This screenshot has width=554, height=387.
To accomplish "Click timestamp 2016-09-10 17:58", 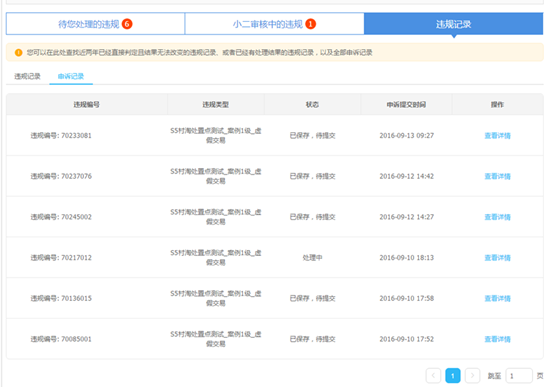I will click(x=407, y=298).
